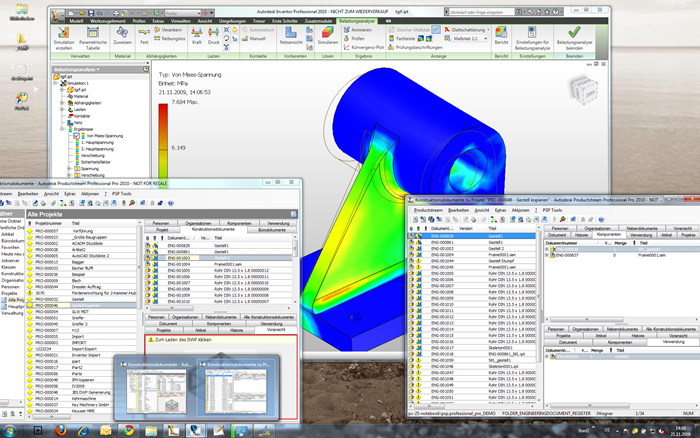Apply the Kraft load tool
700x438 pixels.
(x=197, y=36)
